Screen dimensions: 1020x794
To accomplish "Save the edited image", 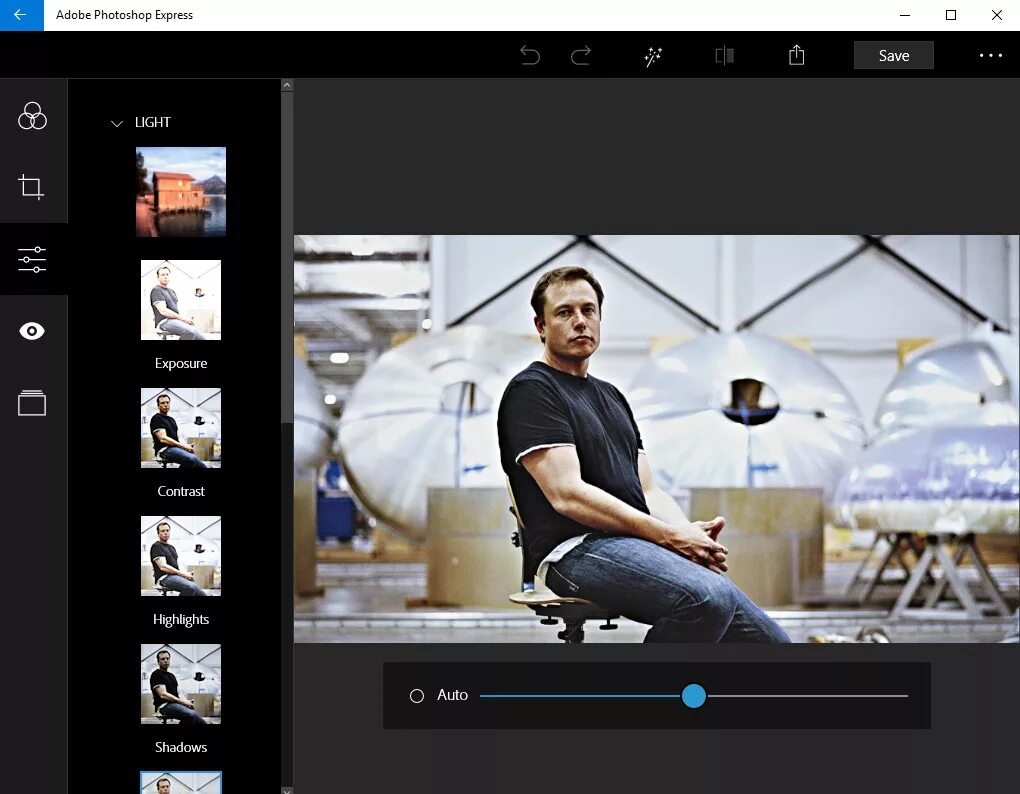I will [x=894, y=55].
